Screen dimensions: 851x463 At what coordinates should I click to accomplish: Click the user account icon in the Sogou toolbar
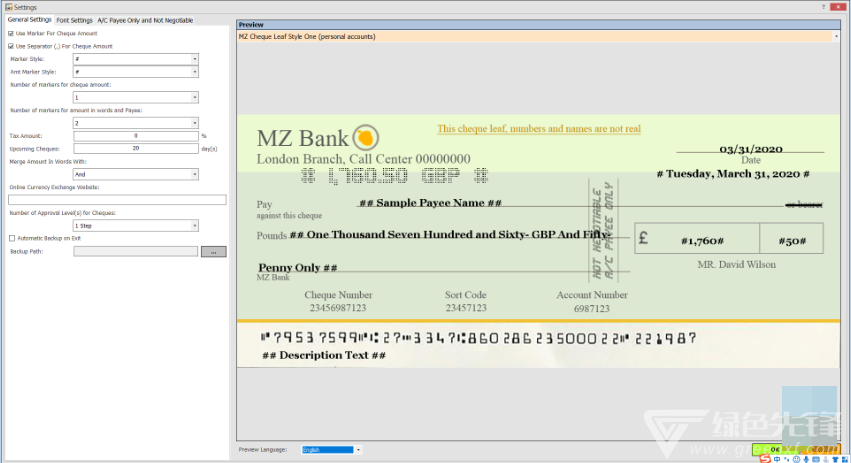click(825, 459)
